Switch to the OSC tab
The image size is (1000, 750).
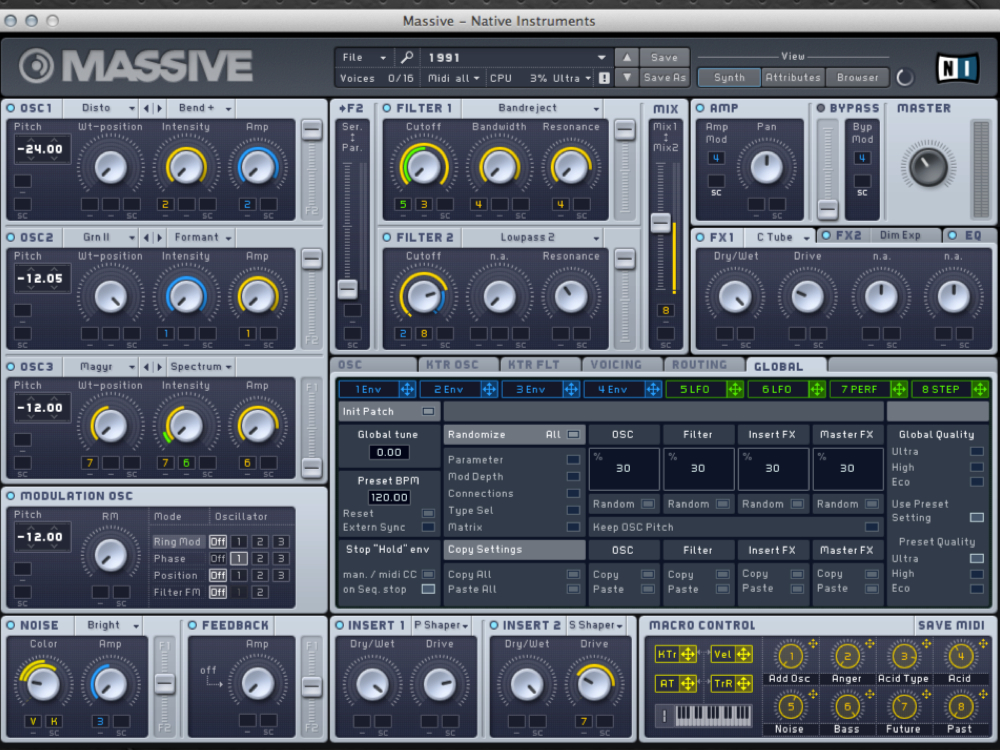(x=374, y=365)
